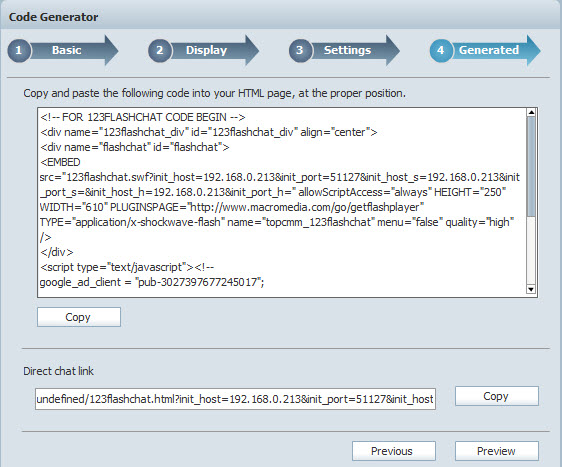The image size is (562, 467).
Task: Click the step 4 number circle
Action: pos(440,50)
